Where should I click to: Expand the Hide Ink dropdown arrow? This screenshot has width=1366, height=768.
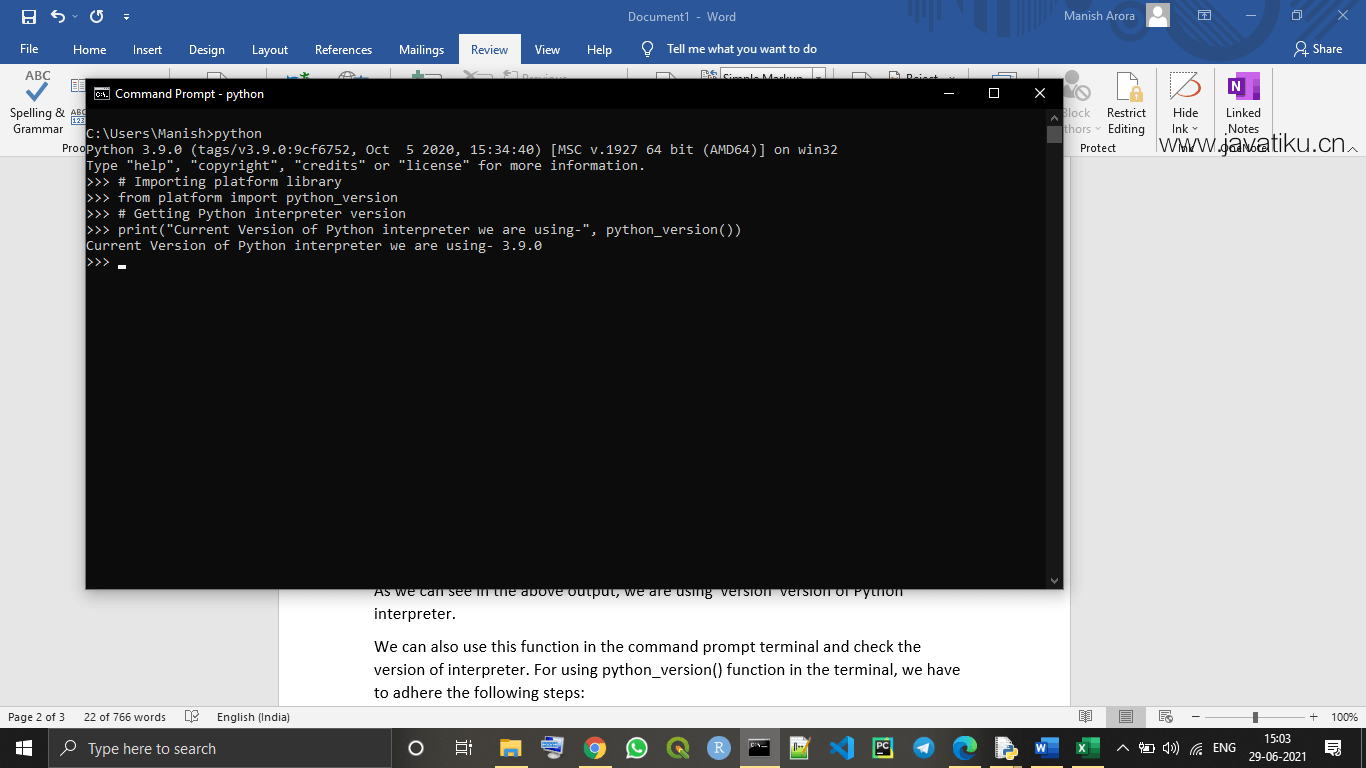point(1195,129)
